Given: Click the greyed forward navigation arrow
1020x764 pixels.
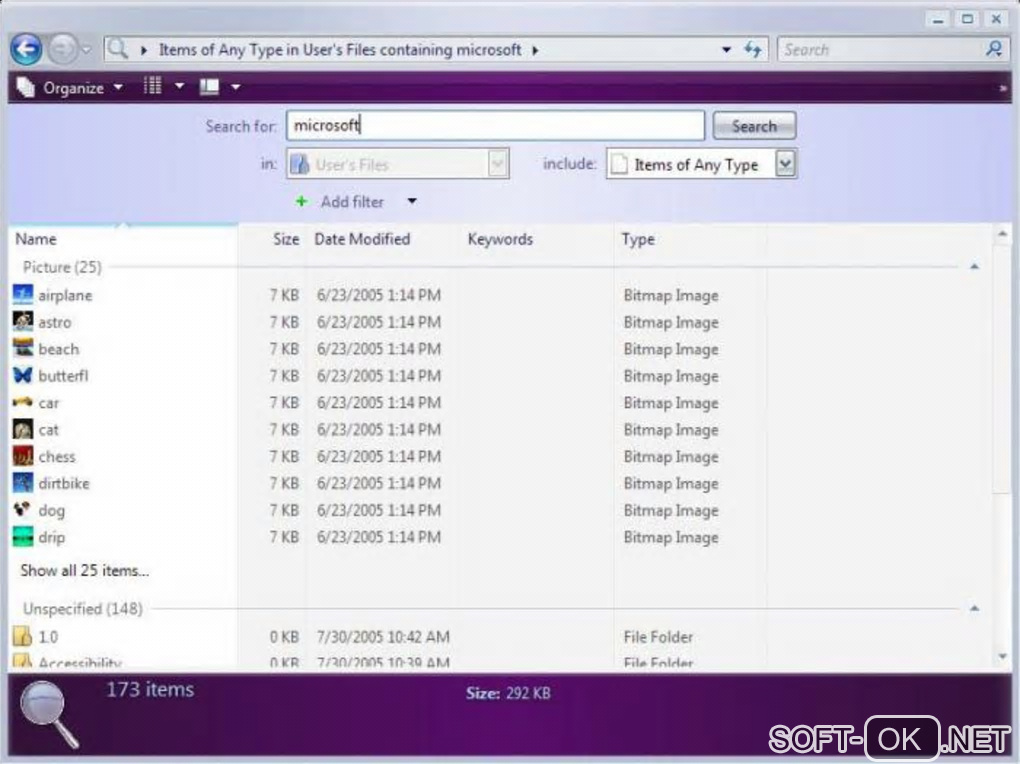Looking at the screenshot, I should click(x=62, y=49).
